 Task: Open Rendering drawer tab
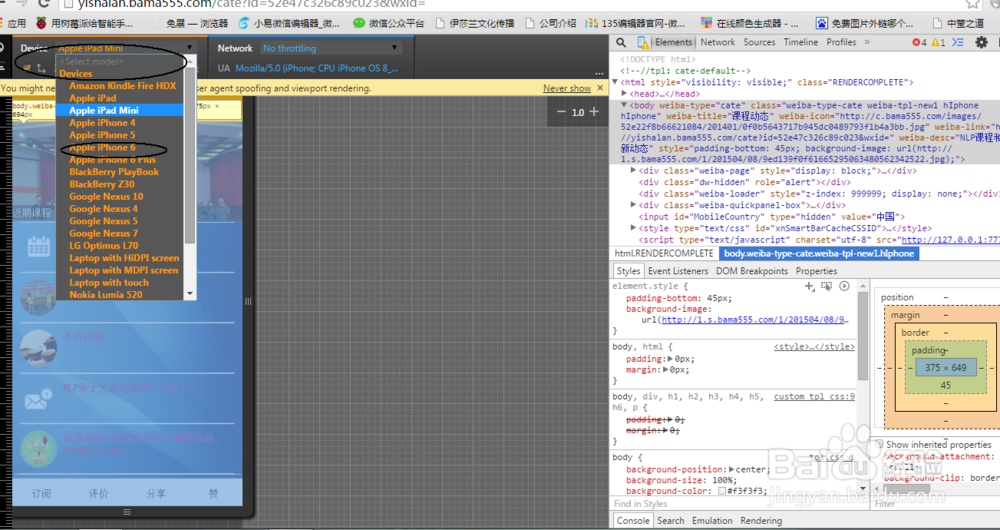click(761, 520)
